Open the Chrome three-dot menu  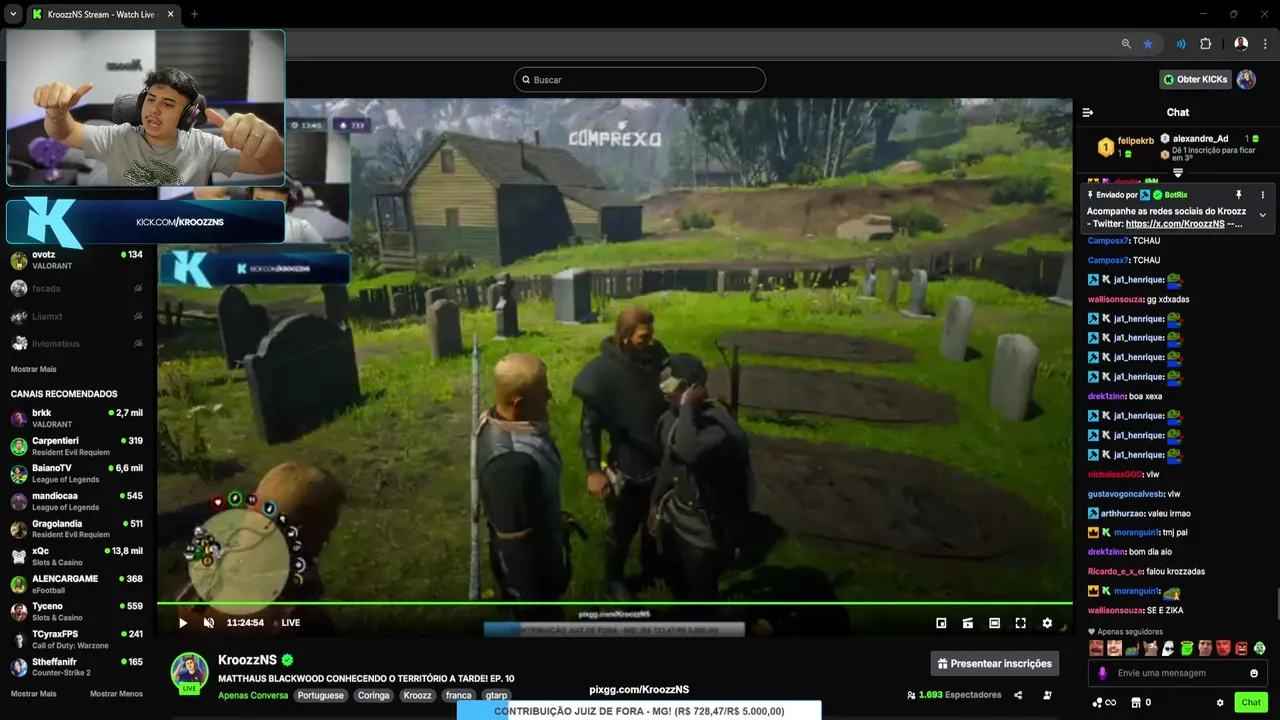coord(1265,44)
